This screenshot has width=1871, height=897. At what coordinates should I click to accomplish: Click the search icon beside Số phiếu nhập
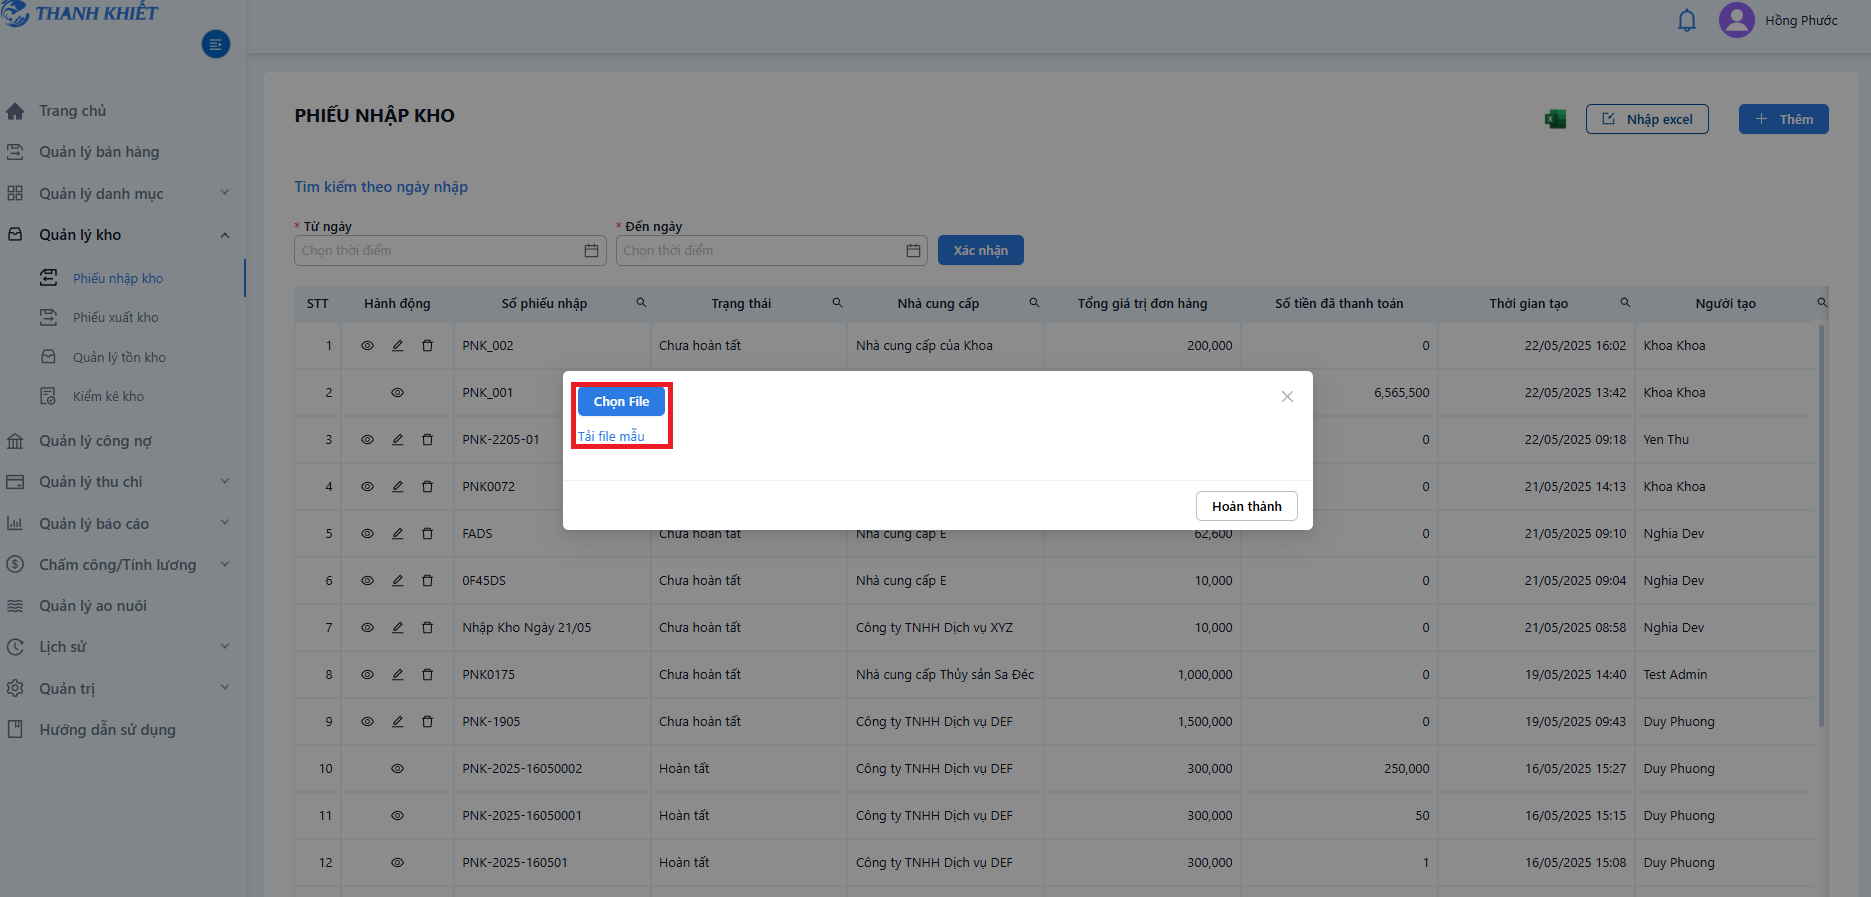[641, 303]
